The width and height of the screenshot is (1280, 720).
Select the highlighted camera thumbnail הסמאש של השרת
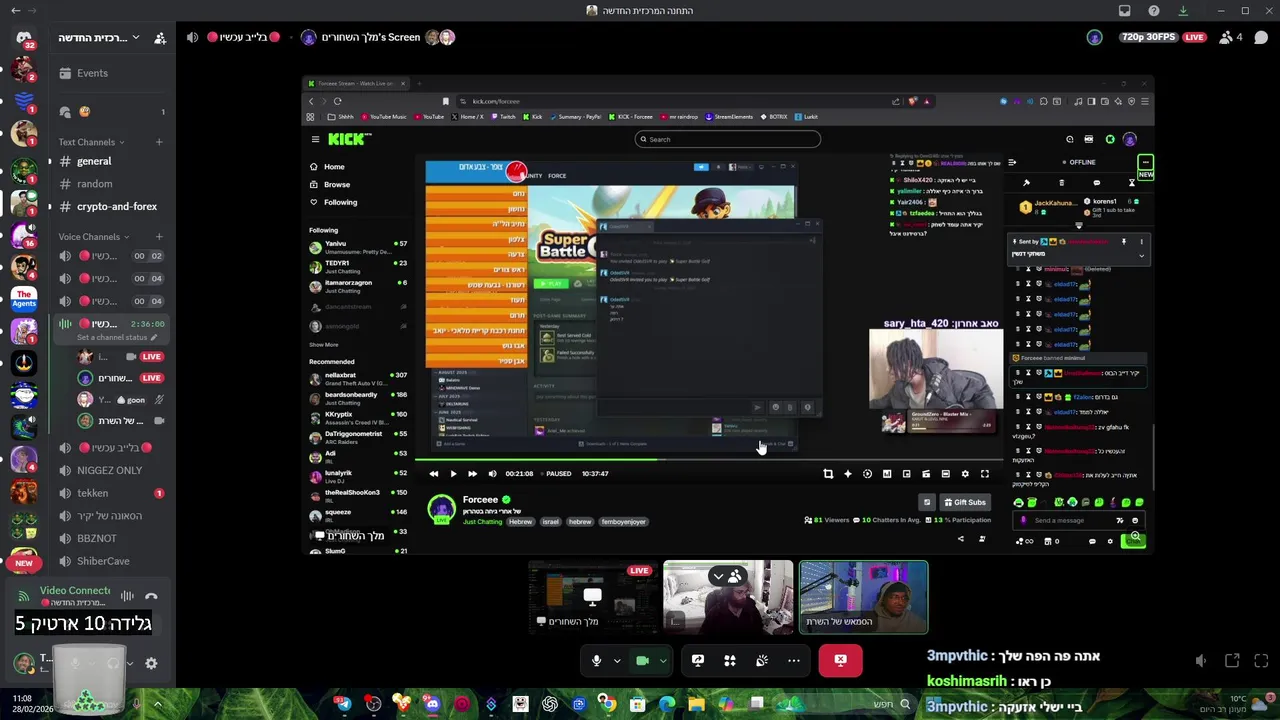(863, 598)
